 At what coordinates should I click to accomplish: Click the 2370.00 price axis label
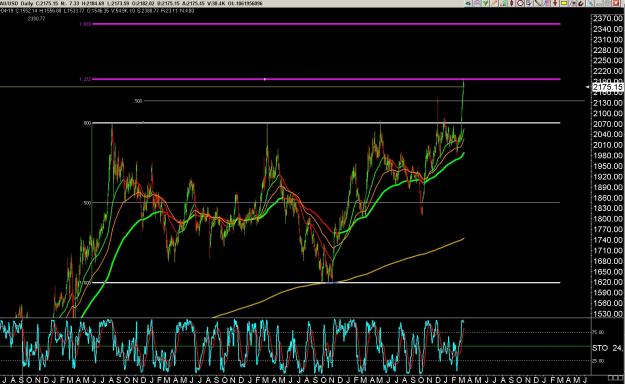point(607,18)
